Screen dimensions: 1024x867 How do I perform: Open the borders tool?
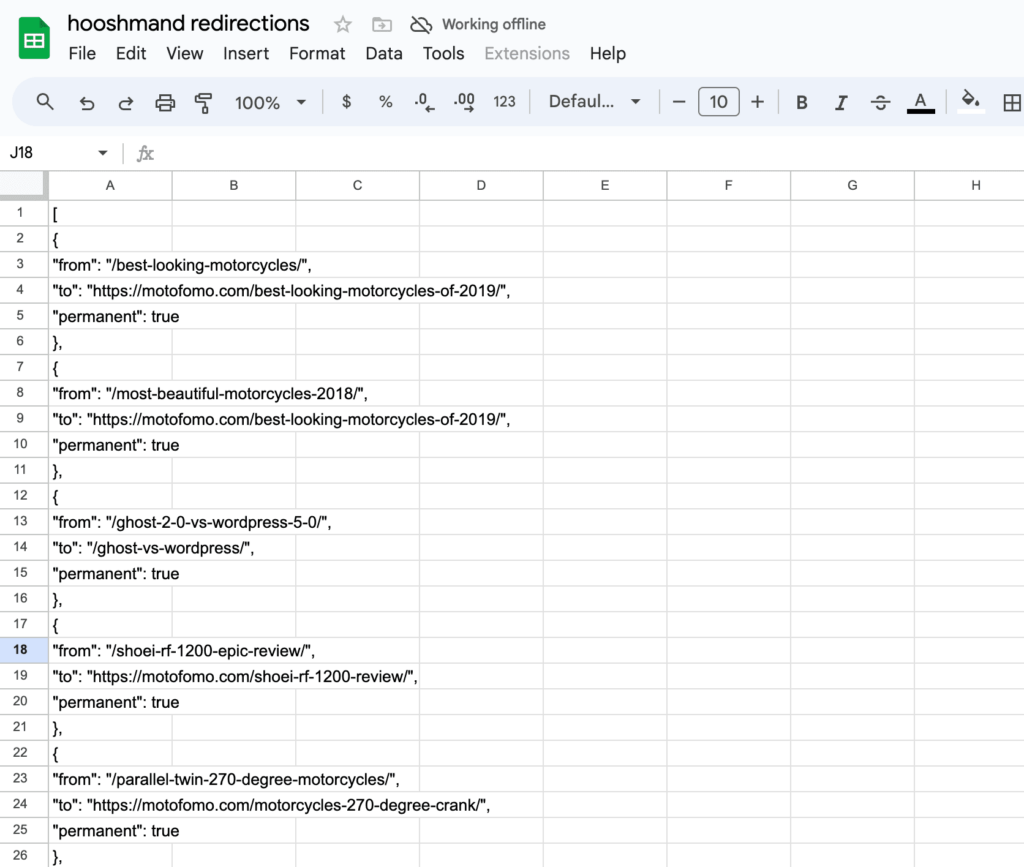click(1012, 102)
